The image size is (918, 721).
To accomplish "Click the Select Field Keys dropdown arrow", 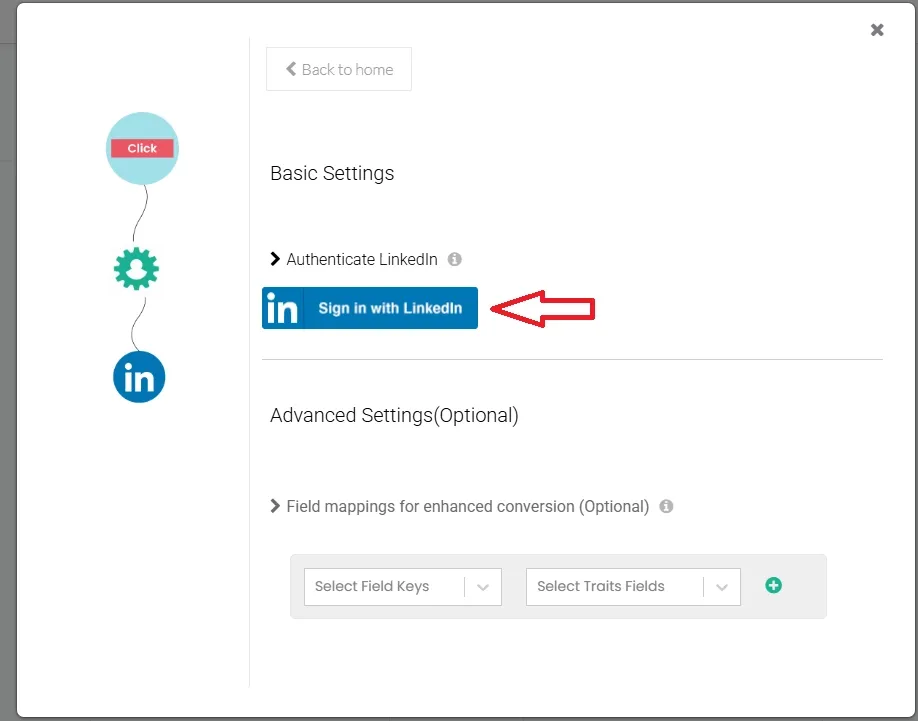I will (483, 587).
